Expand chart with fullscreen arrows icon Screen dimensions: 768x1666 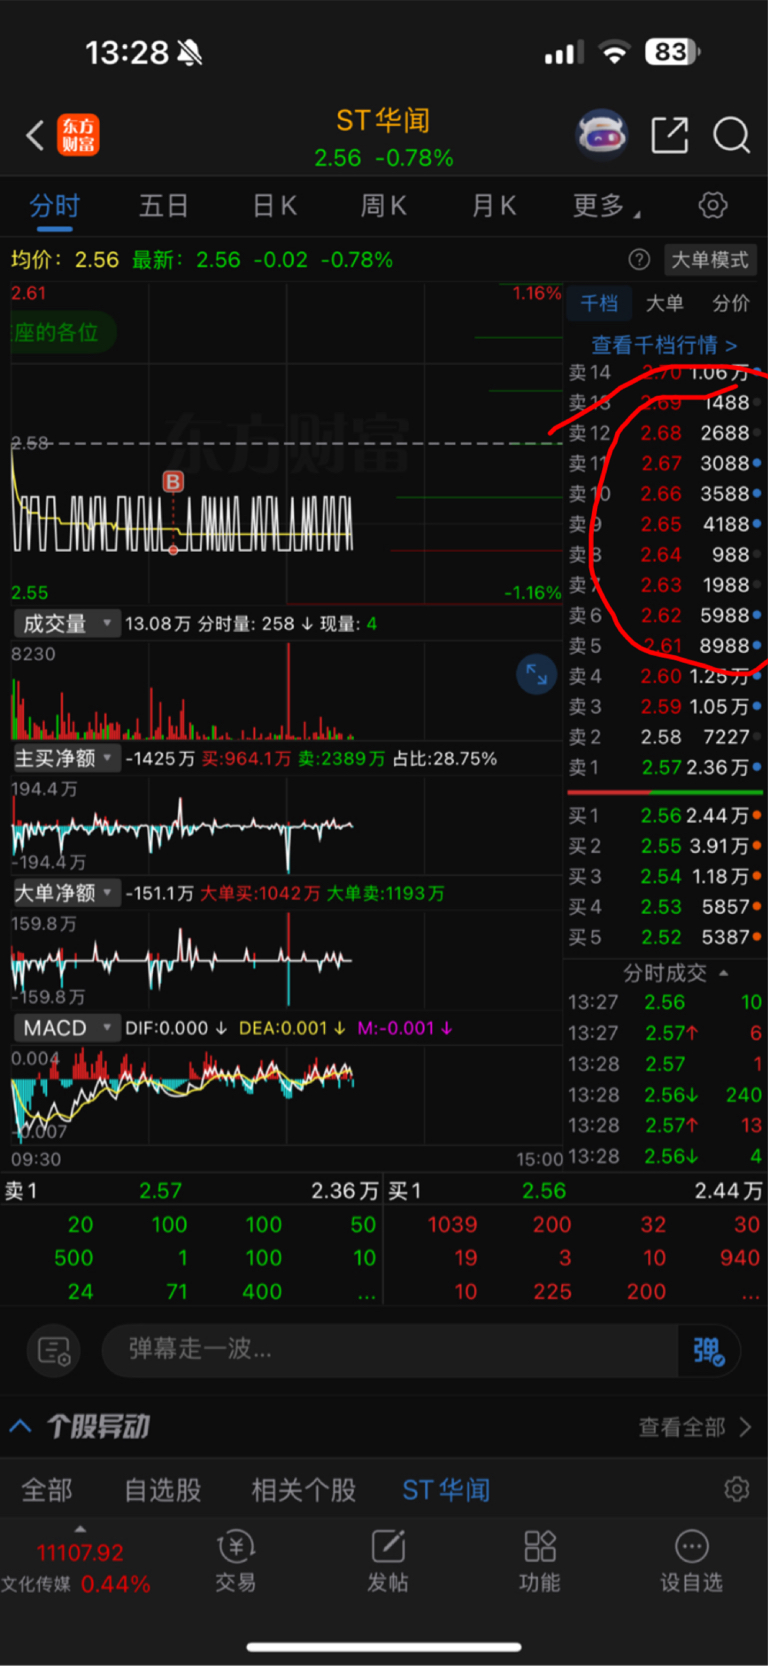pyautogui.click(x=536, y=674)
